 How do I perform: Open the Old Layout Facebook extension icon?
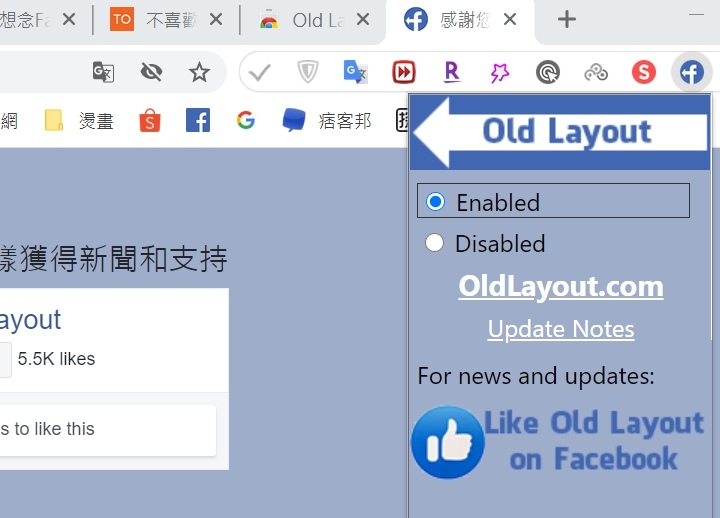point(692,72)
